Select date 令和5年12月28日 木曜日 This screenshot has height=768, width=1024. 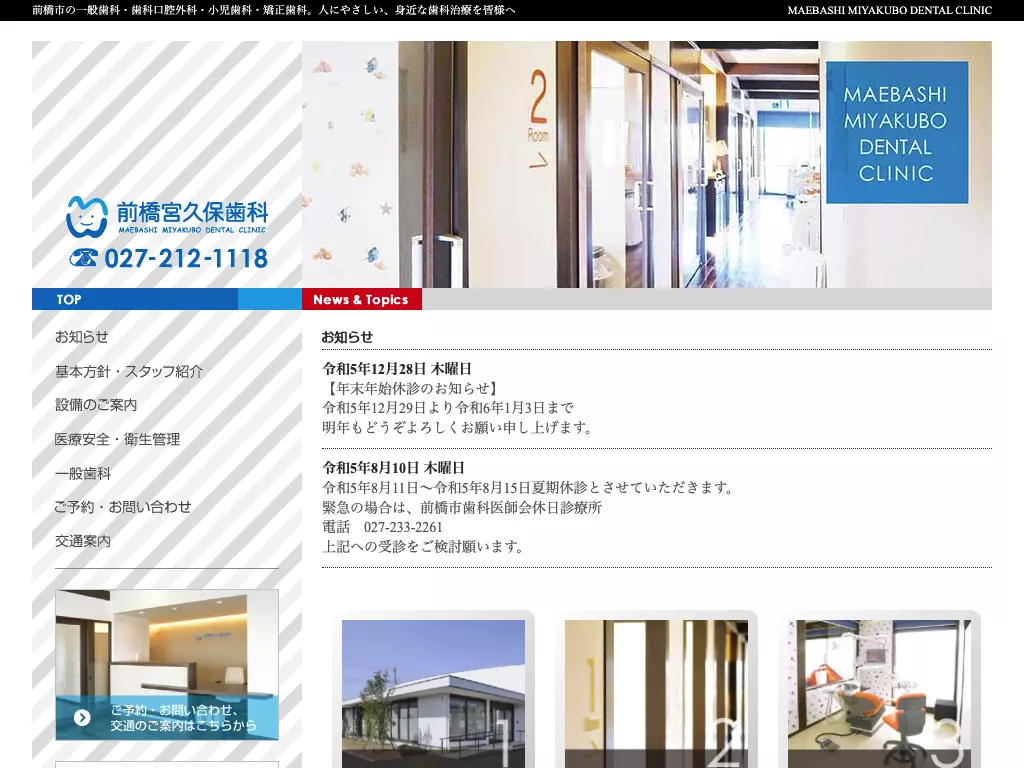pyautogui.click(x=397, y=369)
